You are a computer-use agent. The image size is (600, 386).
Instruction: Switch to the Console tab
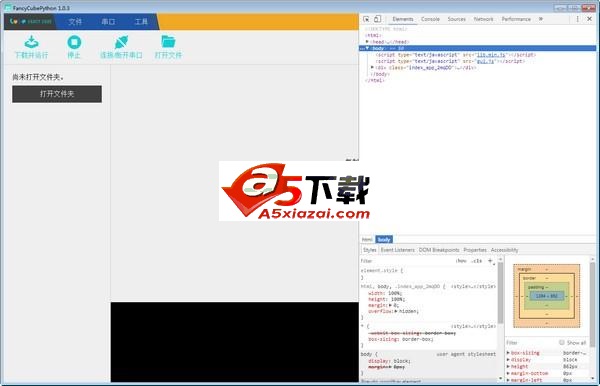pyautogui.click(x=430, y=19)
